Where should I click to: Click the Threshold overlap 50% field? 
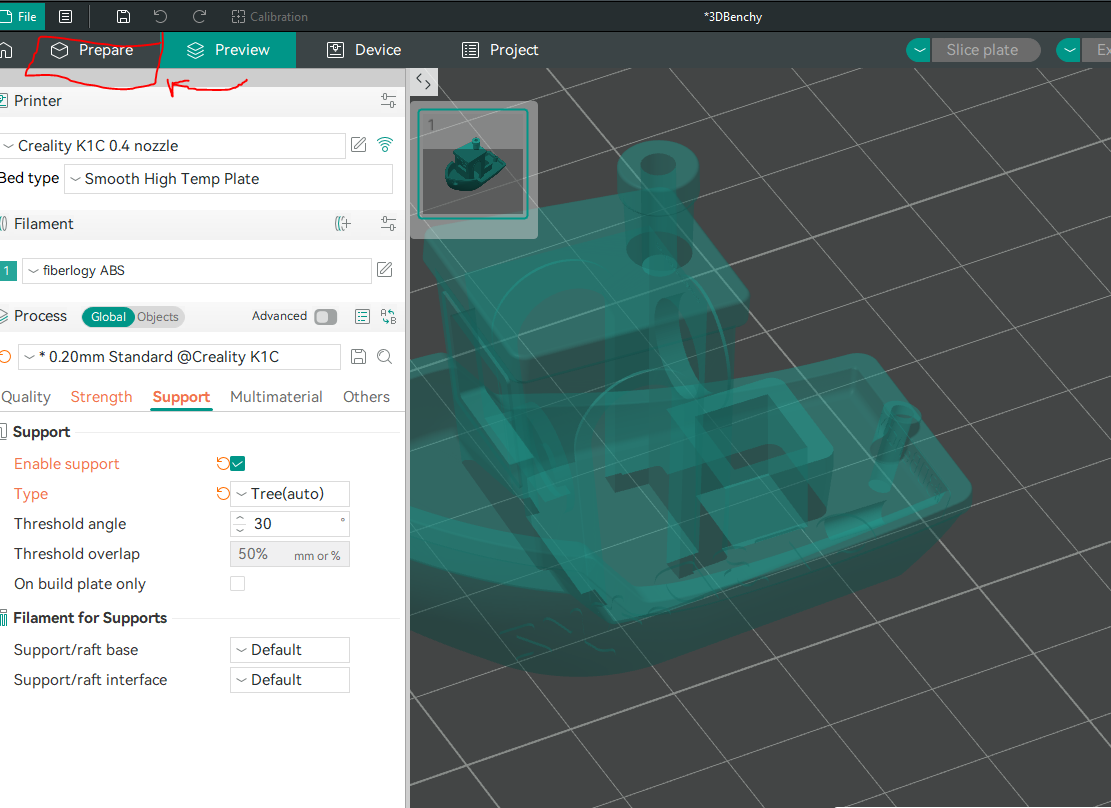pyautogui.click(x=290, y=554)
